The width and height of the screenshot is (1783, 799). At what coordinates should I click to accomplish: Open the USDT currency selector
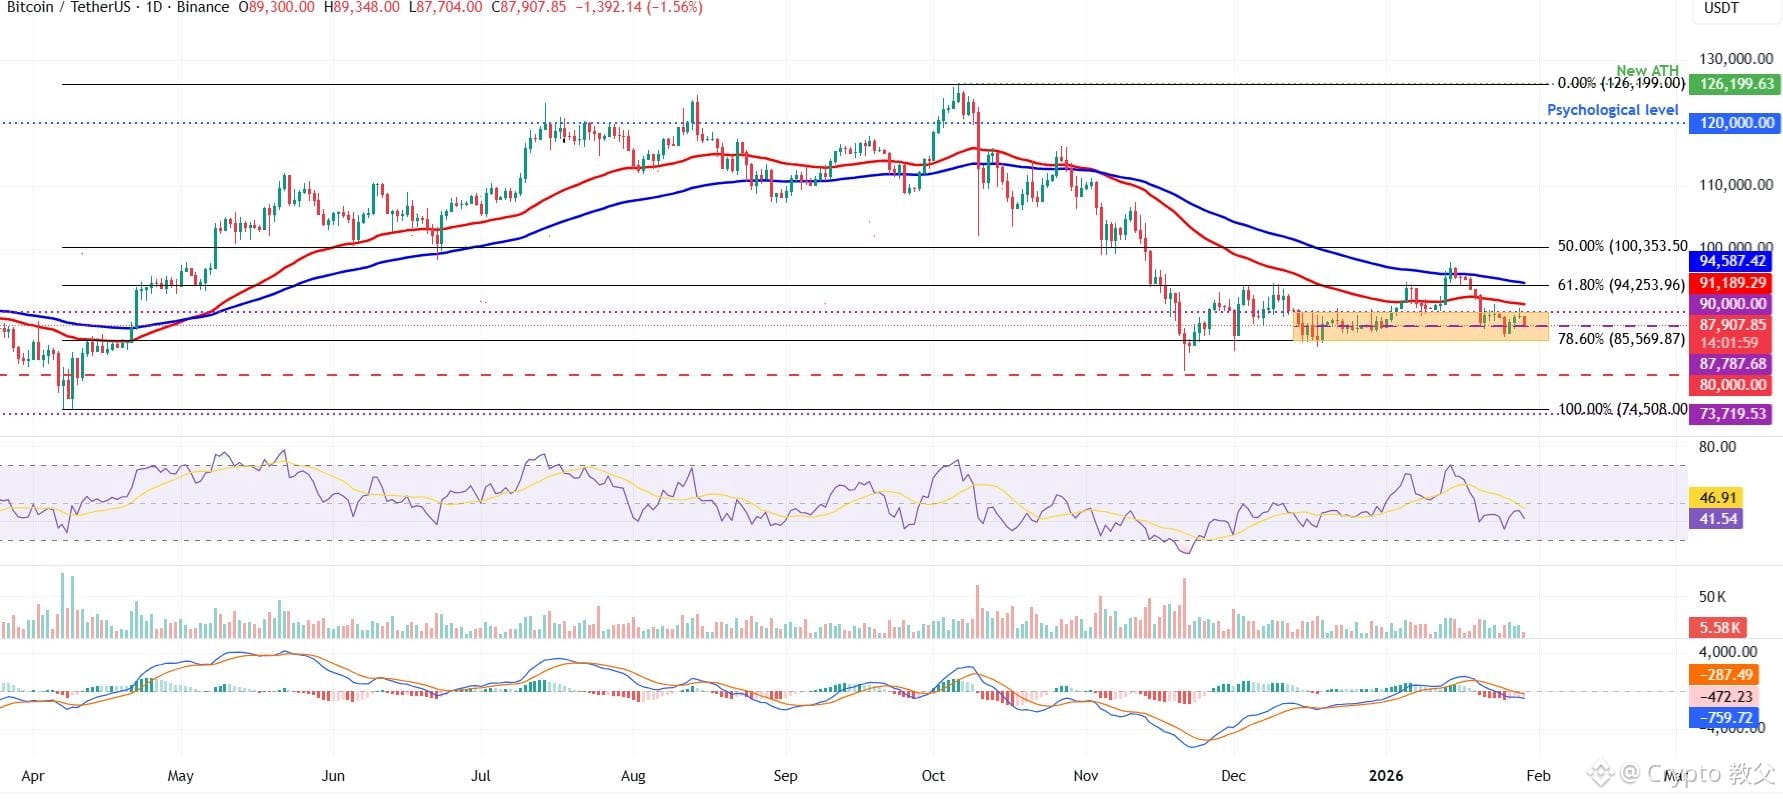(x=1721, y=8)
